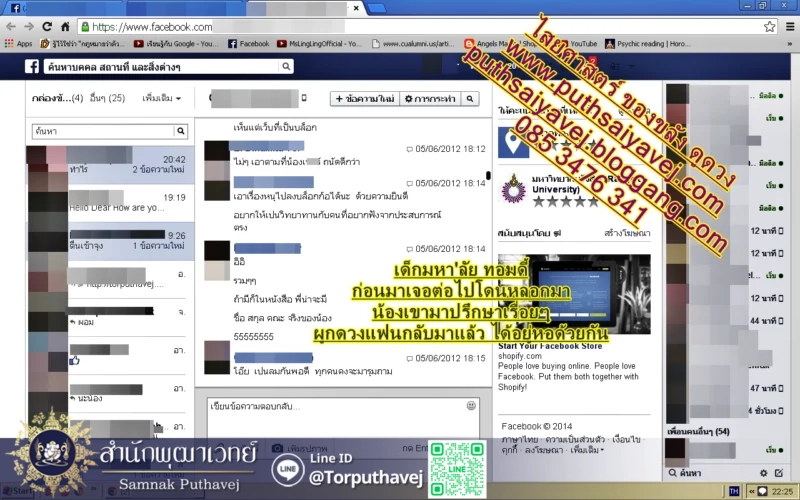
Task: Open the Facebook bookmark
Action: (248, 44)
